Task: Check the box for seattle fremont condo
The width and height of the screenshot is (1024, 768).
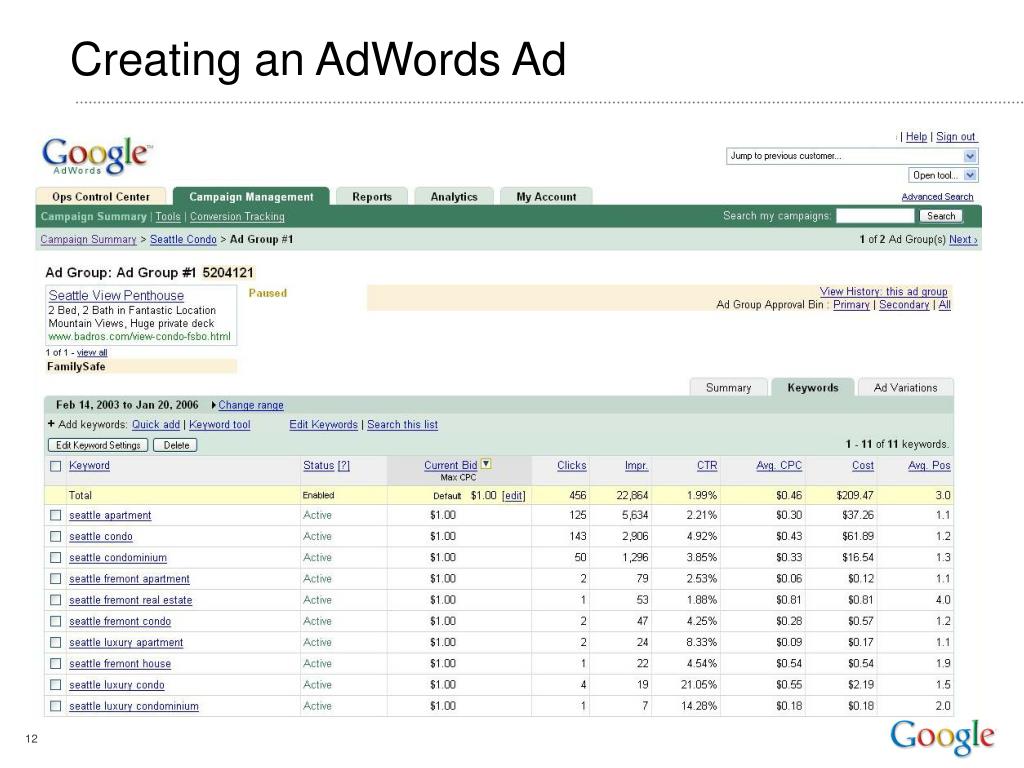Action: 56,621
